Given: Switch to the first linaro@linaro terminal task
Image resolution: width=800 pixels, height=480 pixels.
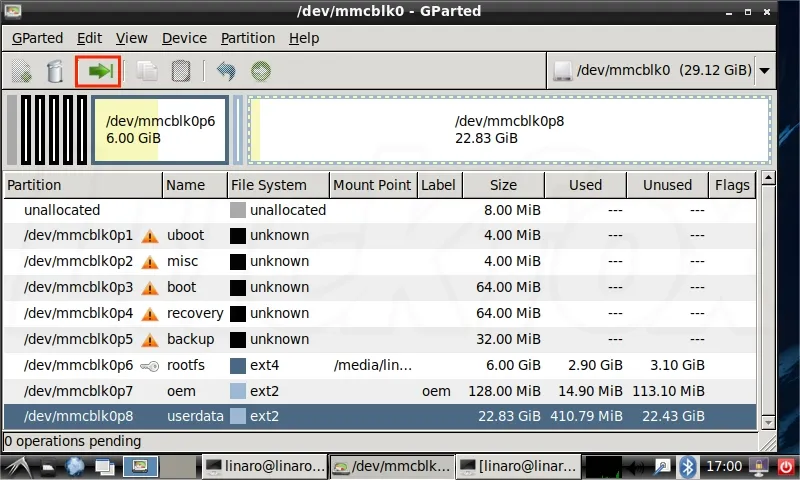Looking at the screenshot, I should [x=264, y=466].
